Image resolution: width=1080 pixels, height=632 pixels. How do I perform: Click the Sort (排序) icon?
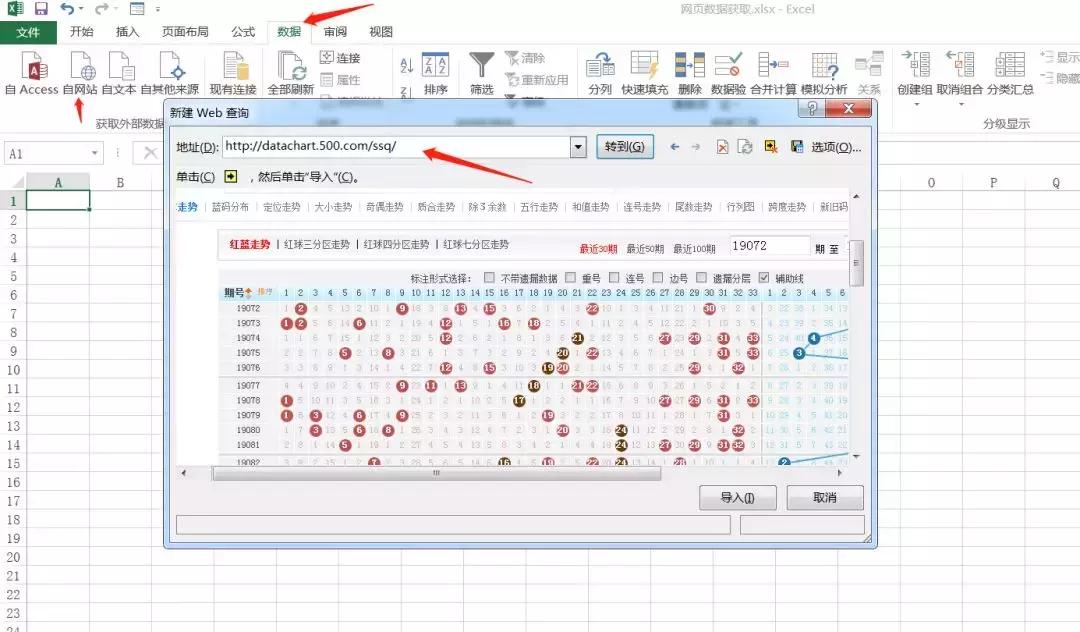pos(435,65)
